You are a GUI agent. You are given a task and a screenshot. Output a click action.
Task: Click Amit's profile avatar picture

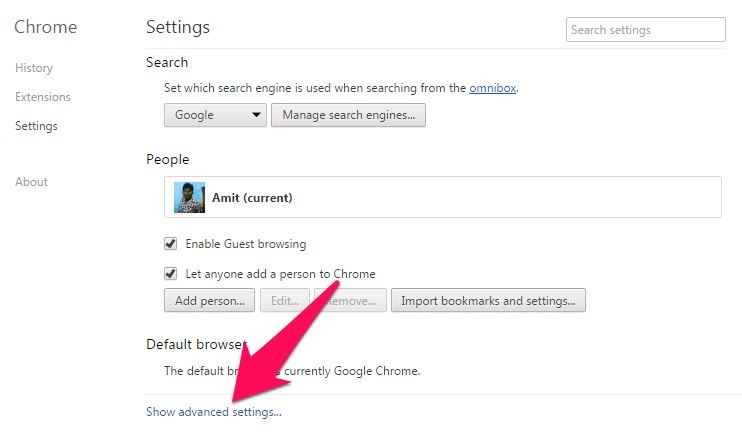point(189,197)
